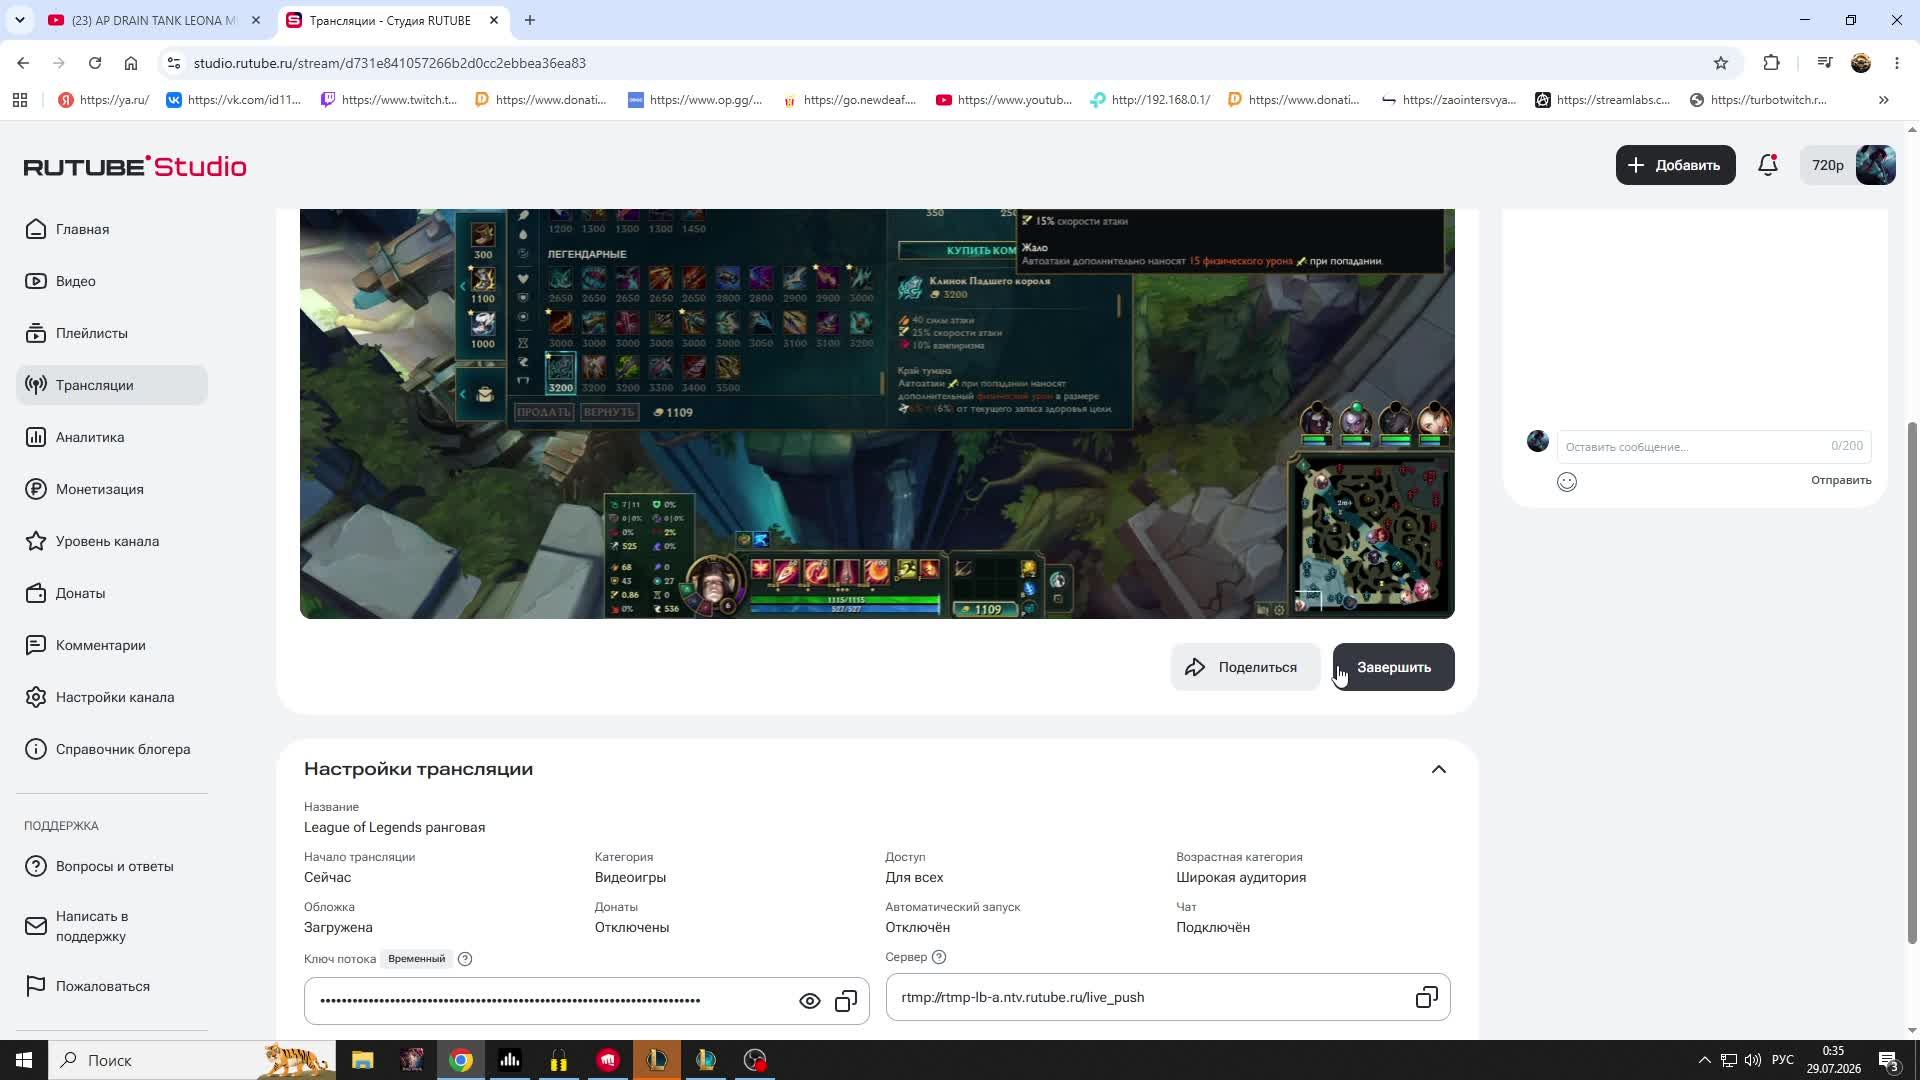1920x1080 pixels.
Task: Open Комментарии in the sidebar
Action: point(112,645)
